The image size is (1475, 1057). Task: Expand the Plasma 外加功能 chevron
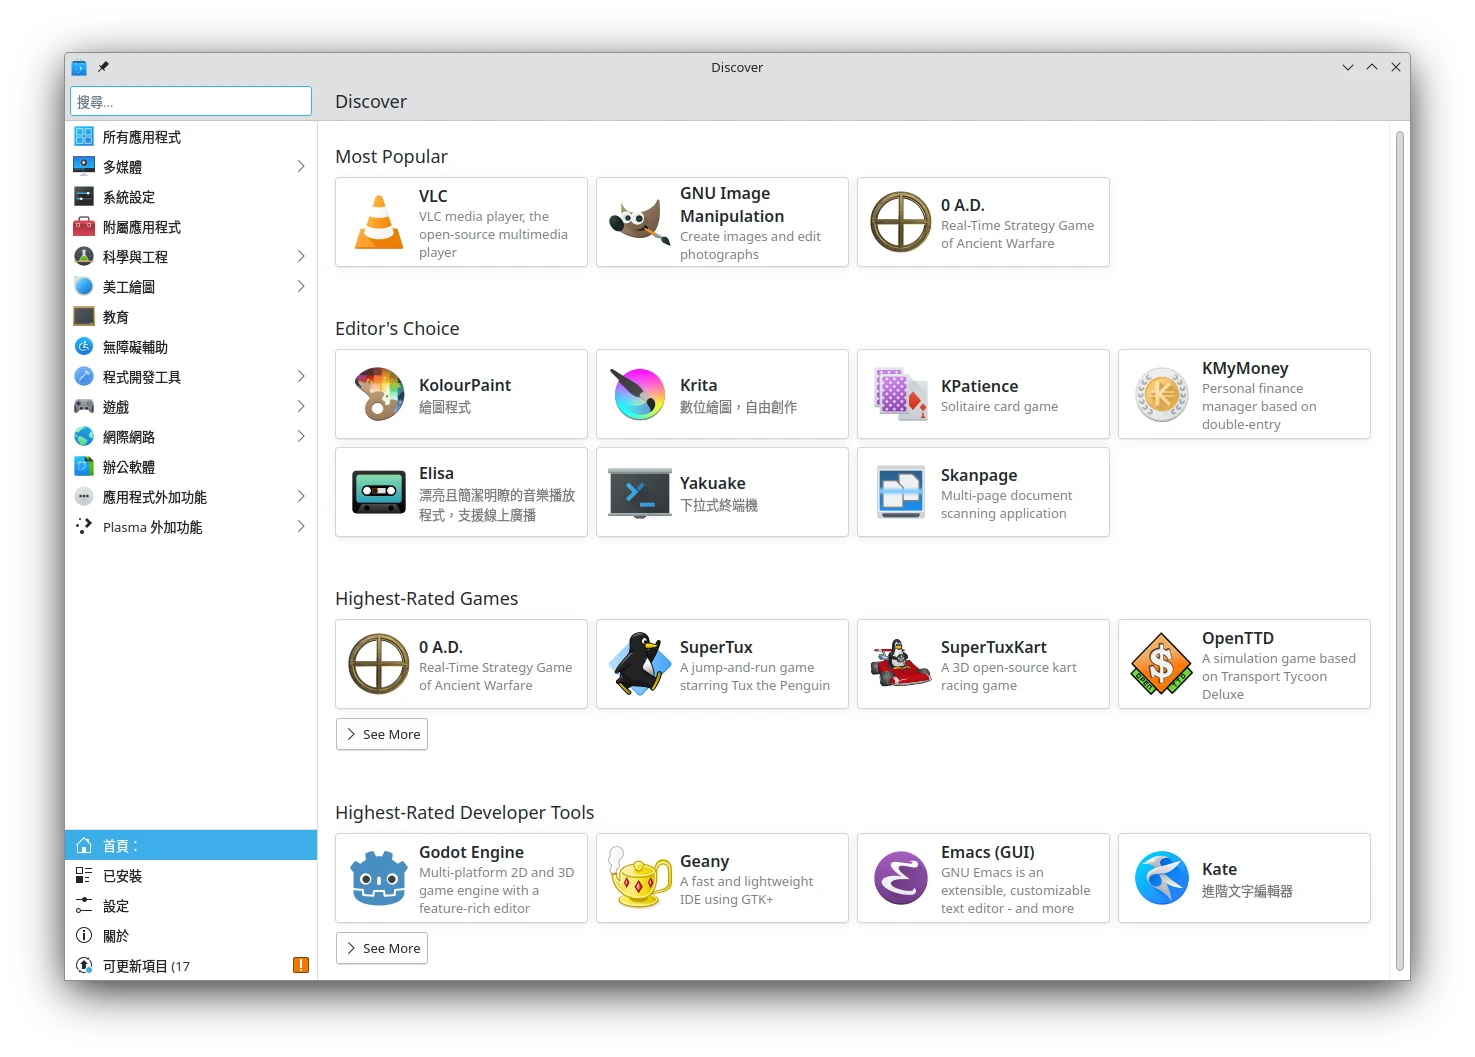(301, 526)
